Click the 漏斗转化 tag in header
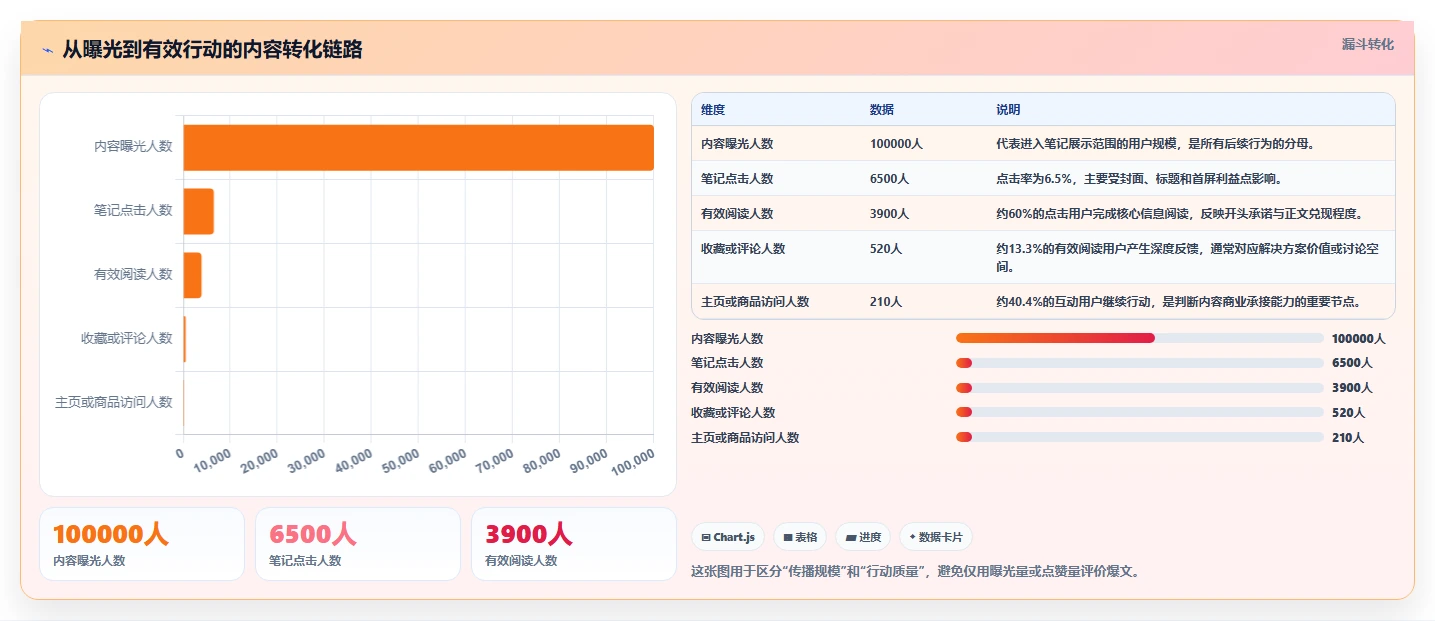Image resolution: width=1435 pixels, height=621 pixels. [x=1367, y=44]
